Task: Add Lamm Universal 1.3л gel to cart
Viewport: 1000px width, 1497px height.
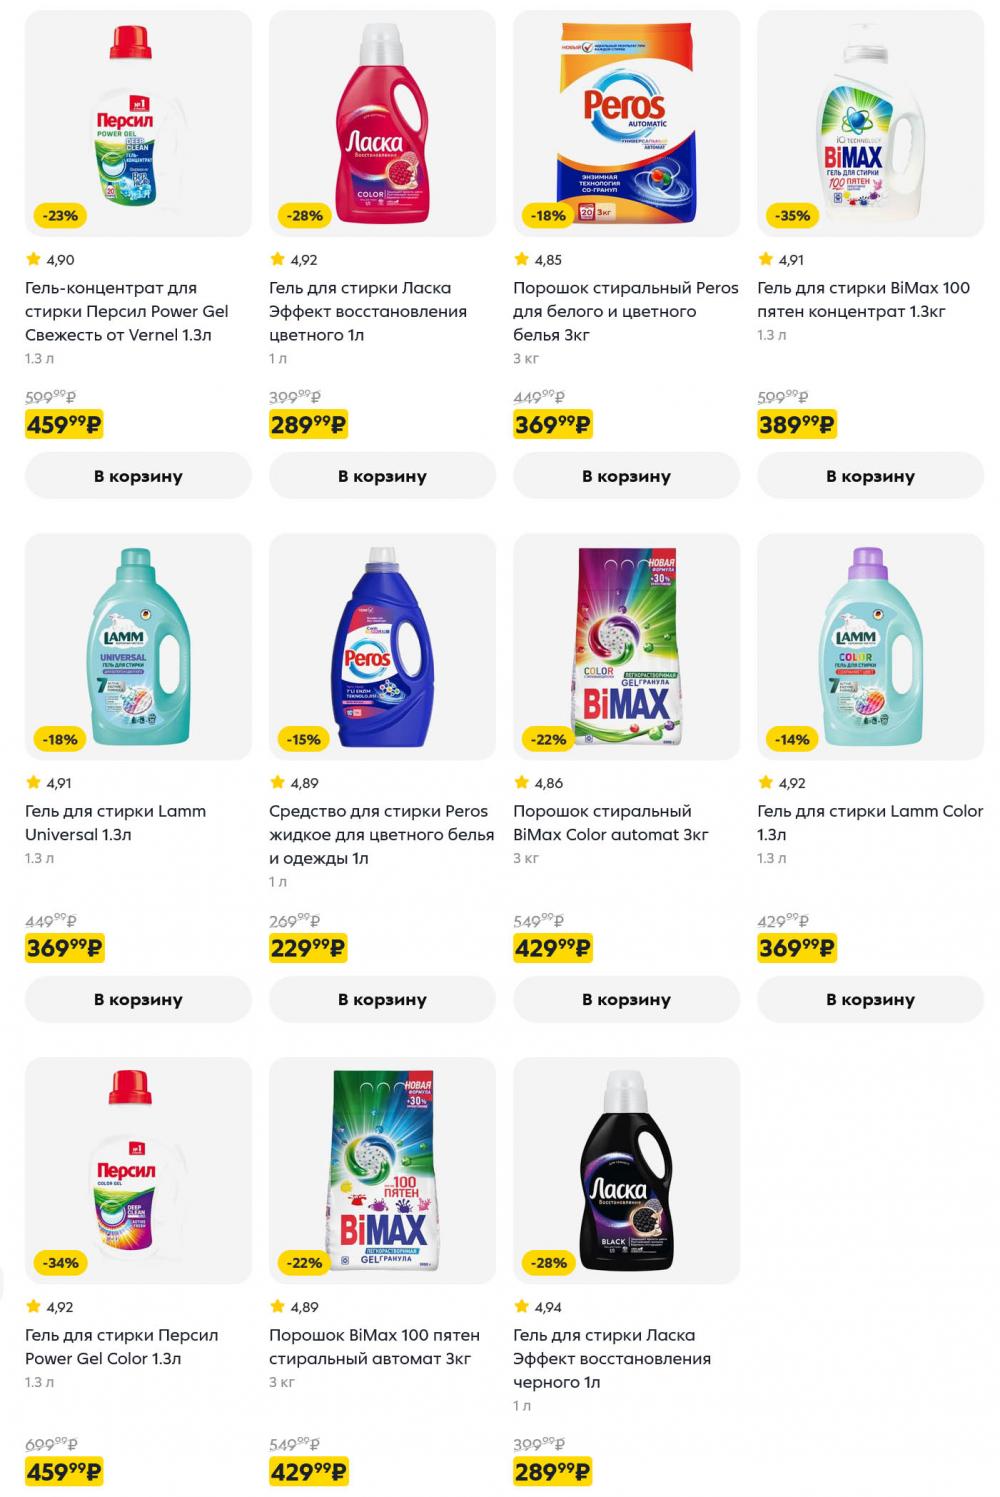Action: [138, 999]
